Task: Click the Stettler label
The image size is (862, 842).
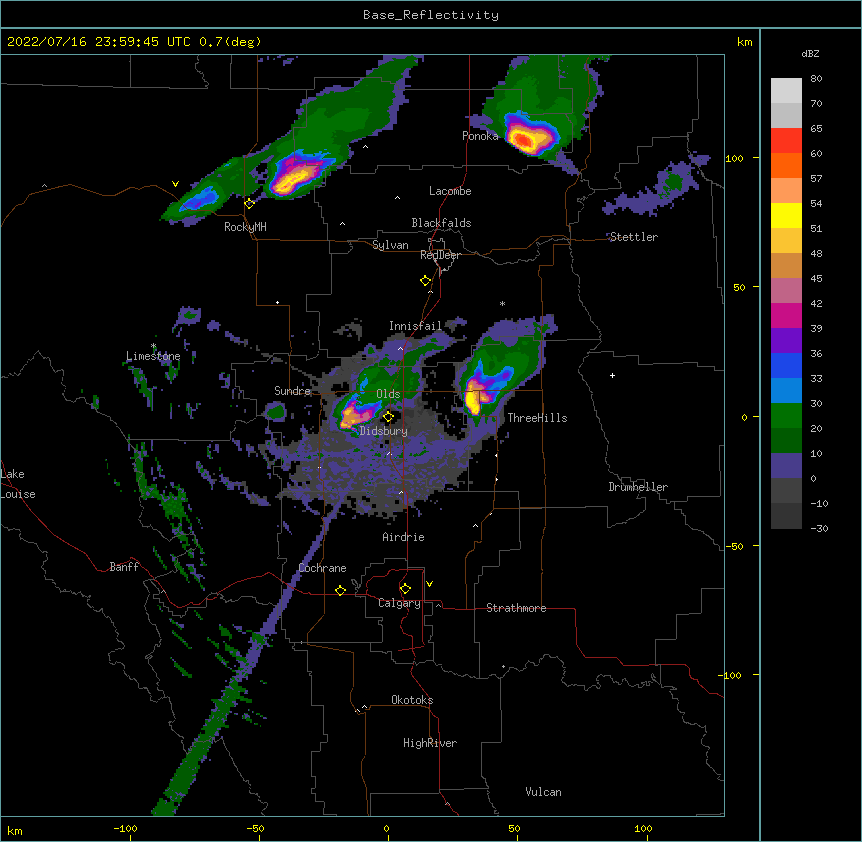Action: click(x=634, y=237)
